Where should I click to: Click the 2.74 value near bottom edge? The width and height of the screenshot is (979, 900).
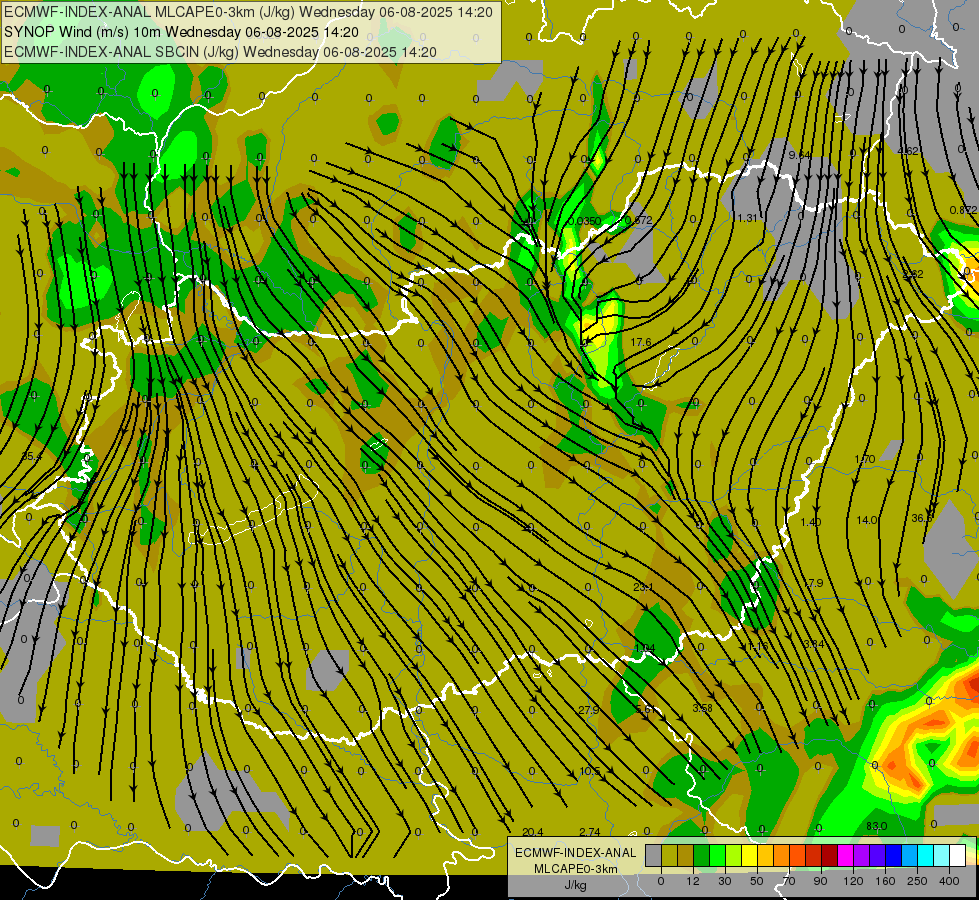590,832
